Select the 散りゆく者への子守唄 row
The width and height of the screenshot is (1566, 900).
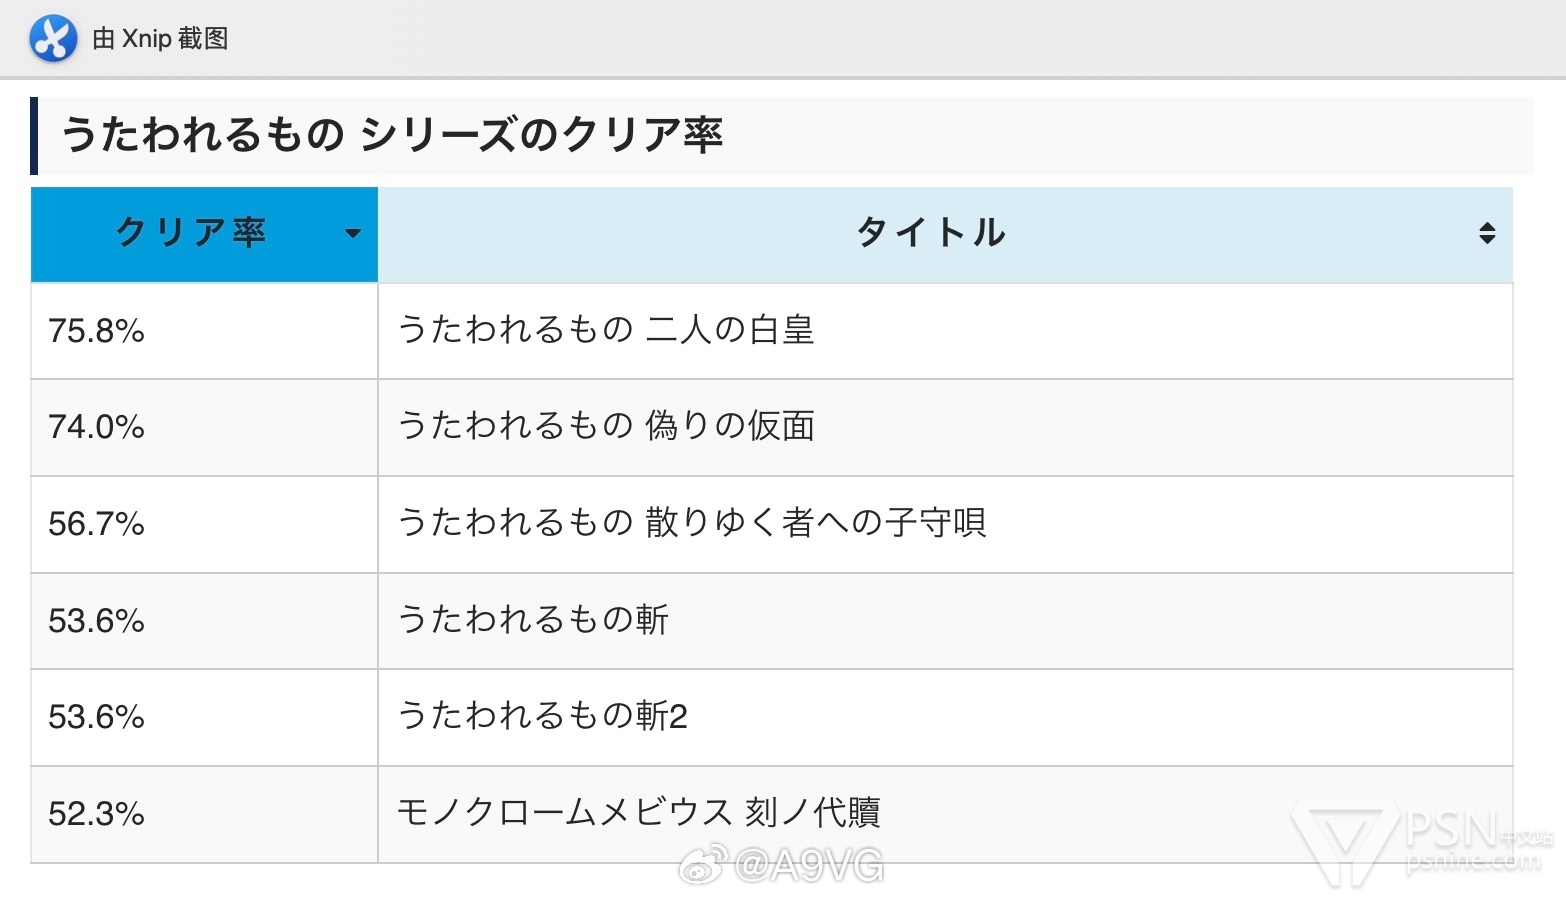772,524
